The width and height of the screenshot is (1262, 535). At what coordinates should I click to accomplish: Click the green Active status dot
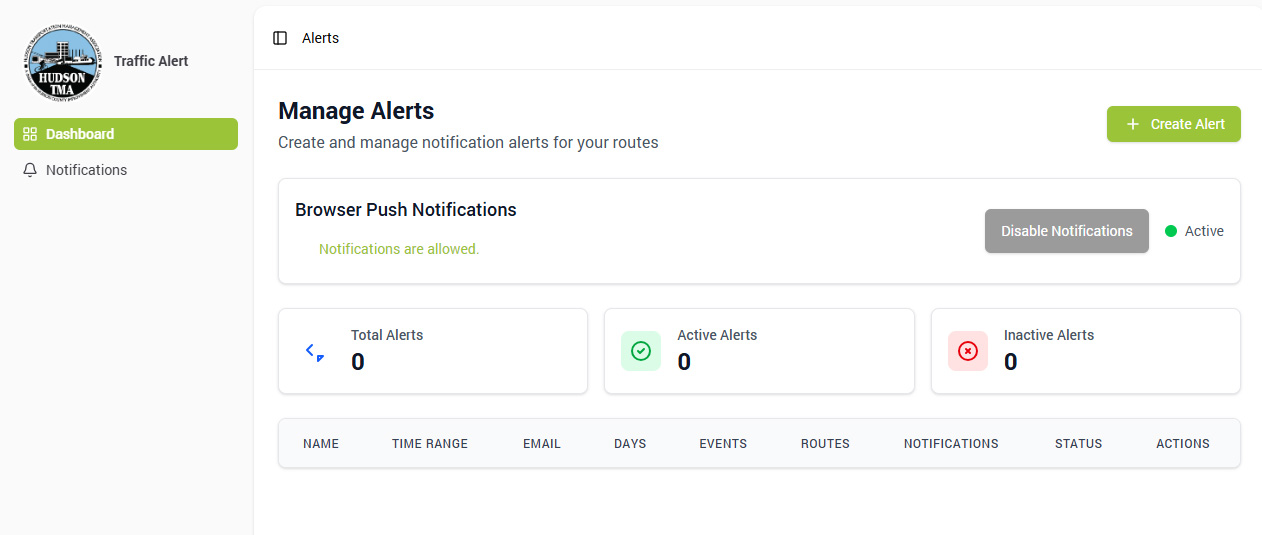1171,231
